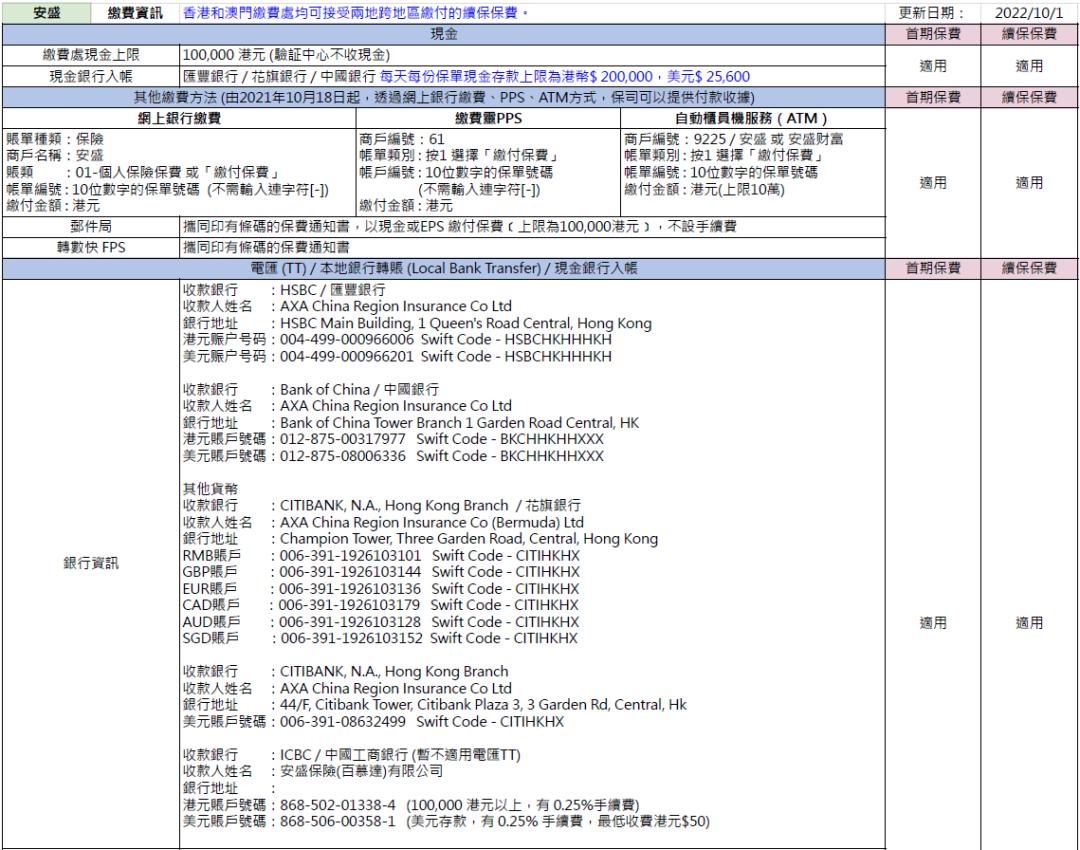Click 首期保費 header beside 其他繳費方法
The width and height of the screenshot is (1080, 850).
(933, 97)
